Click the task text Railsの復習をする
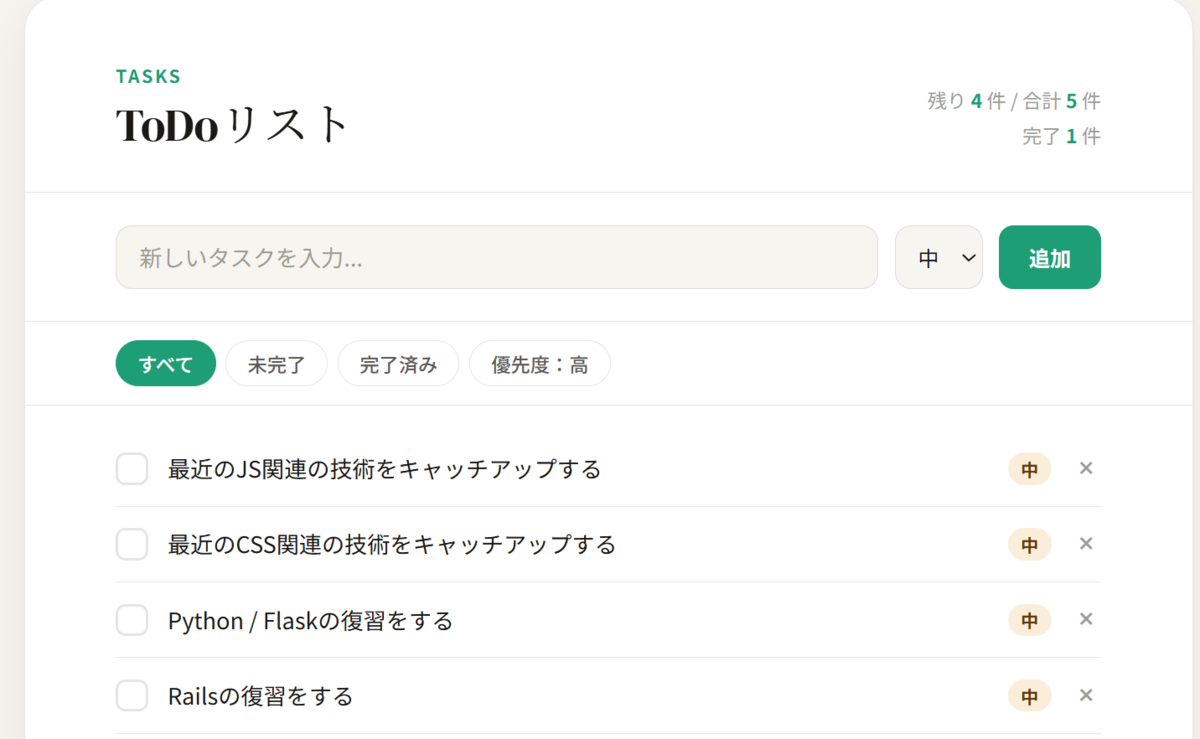This screenshot has height=739, width=1200. [261, 696]
